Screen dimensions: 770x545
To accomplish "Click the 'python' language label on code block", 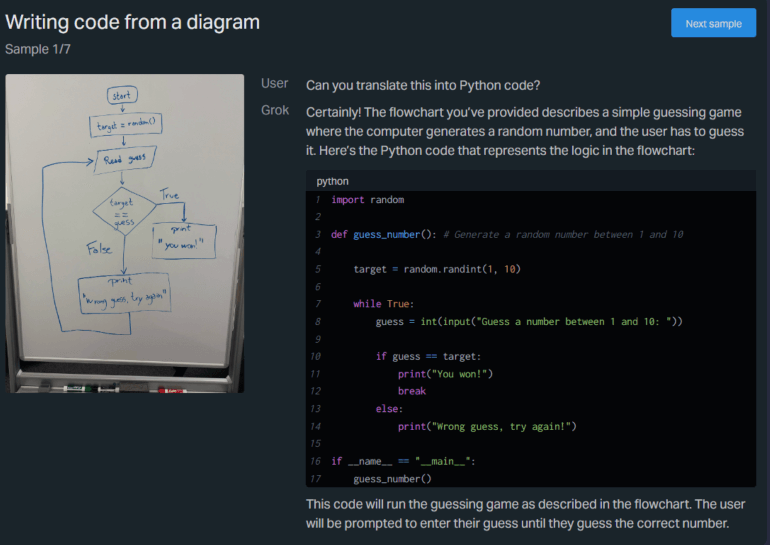I will point(333,181).
